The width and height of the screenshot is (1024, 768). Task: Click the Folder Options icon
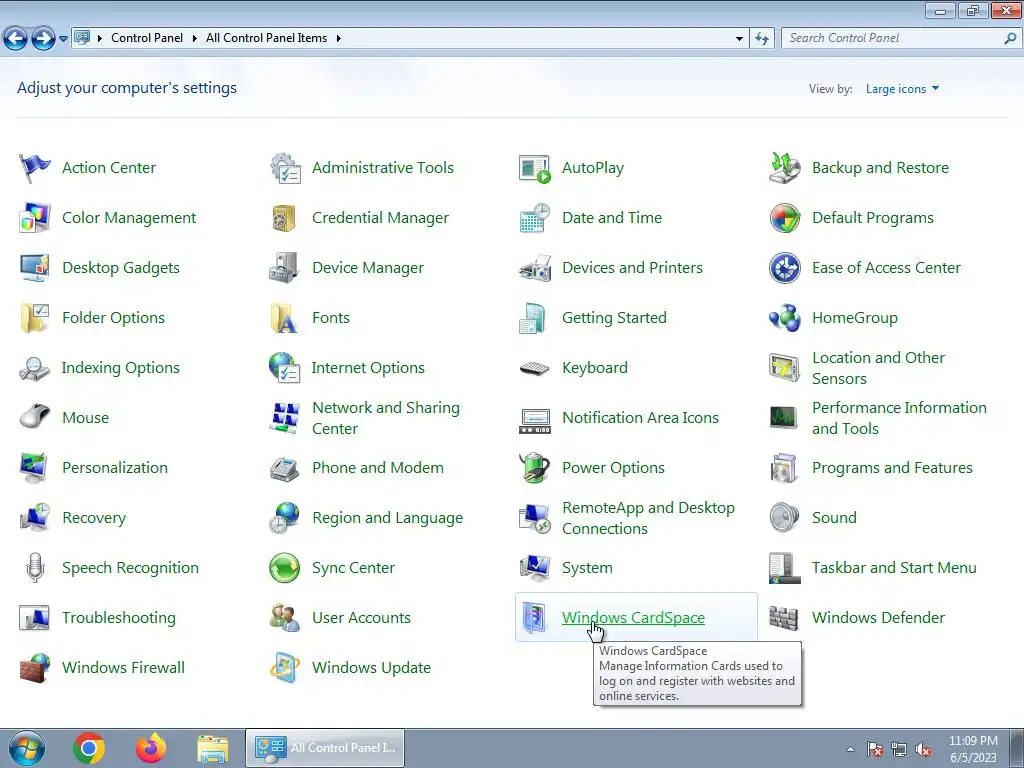(35, 318)
